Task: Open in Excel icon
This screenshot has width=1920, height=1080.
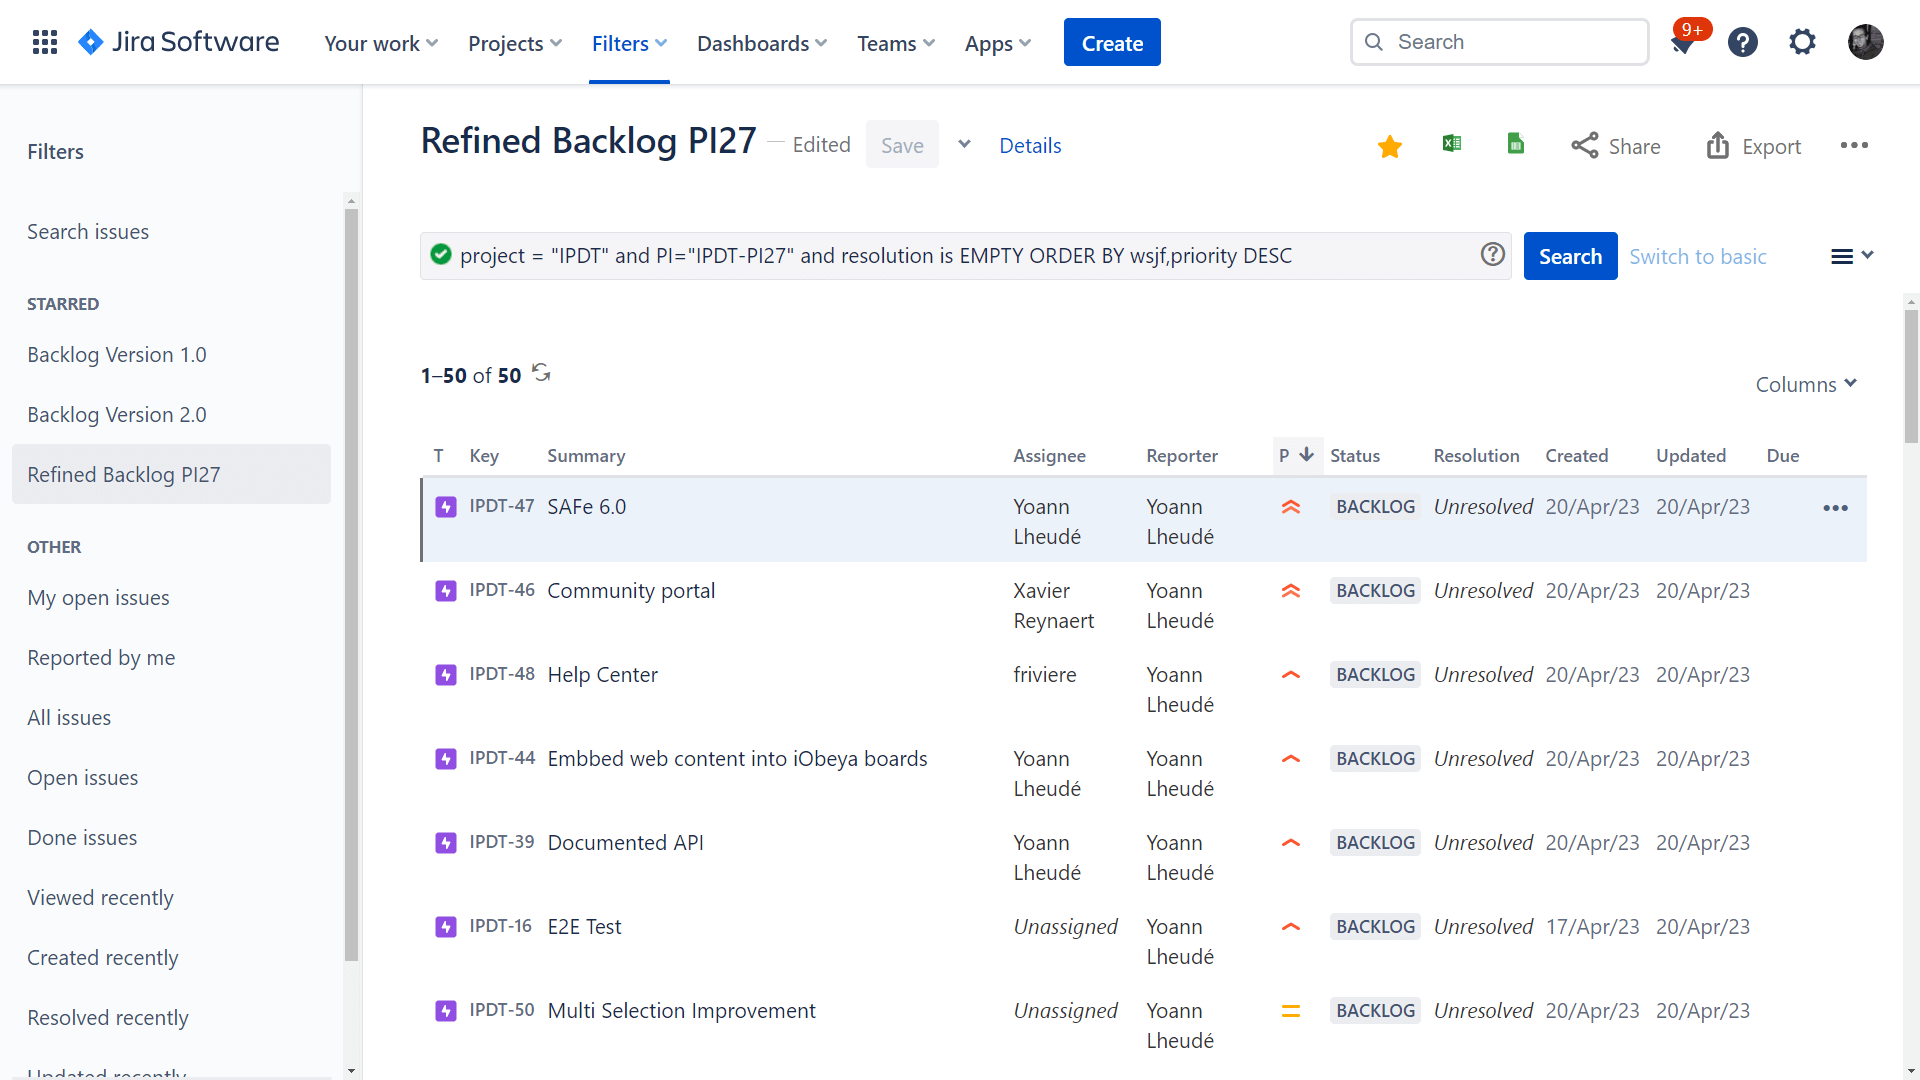Action: pyautogui.click(x=1452, y=143)
